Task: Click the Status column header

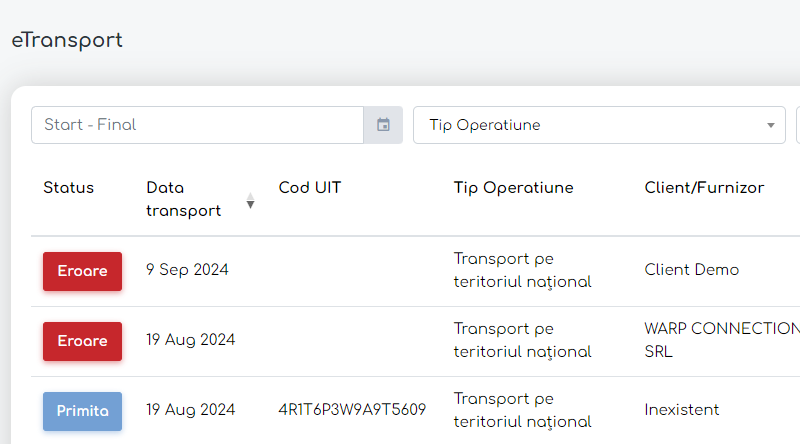Action: click(68, 188)
